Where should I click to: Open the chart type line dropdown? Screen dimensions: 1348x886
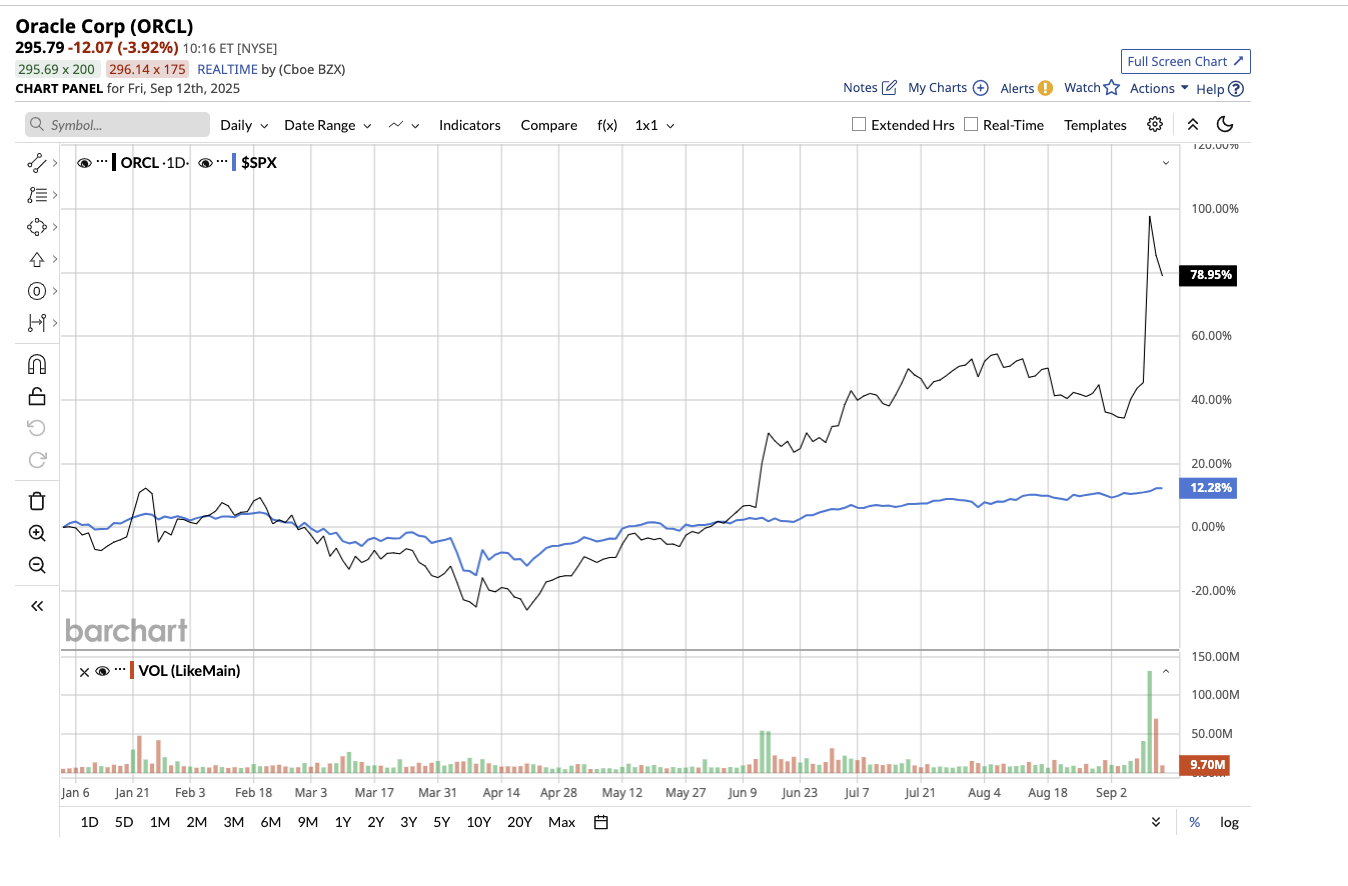click(404, 125)
